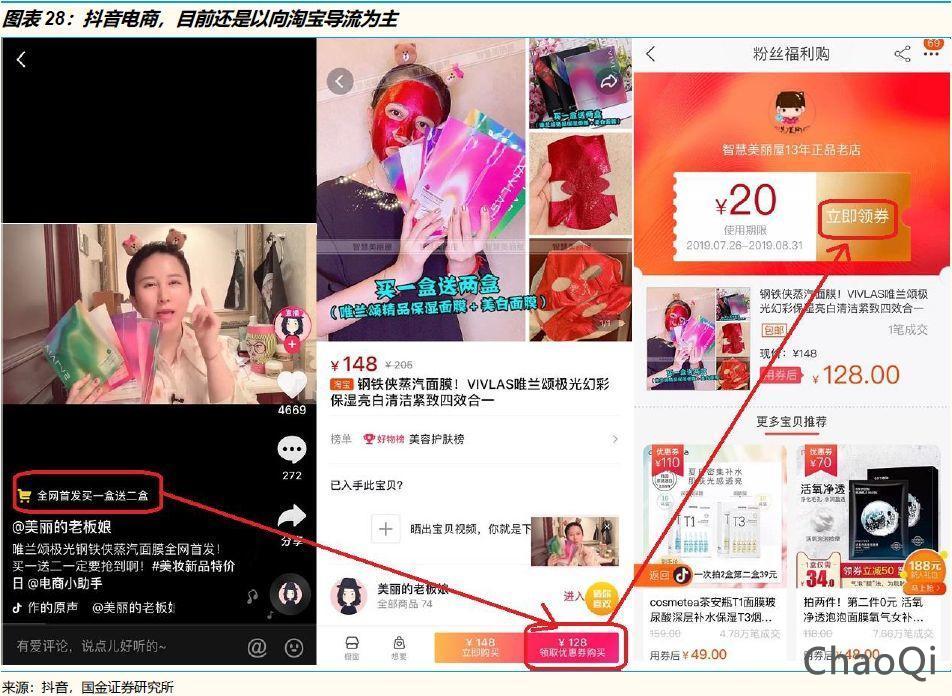Image resolution: width=952 pixels, height=696 pixels.
Task: Open 活氧净透 bubble mask card
Action: (x=868, y=551)
